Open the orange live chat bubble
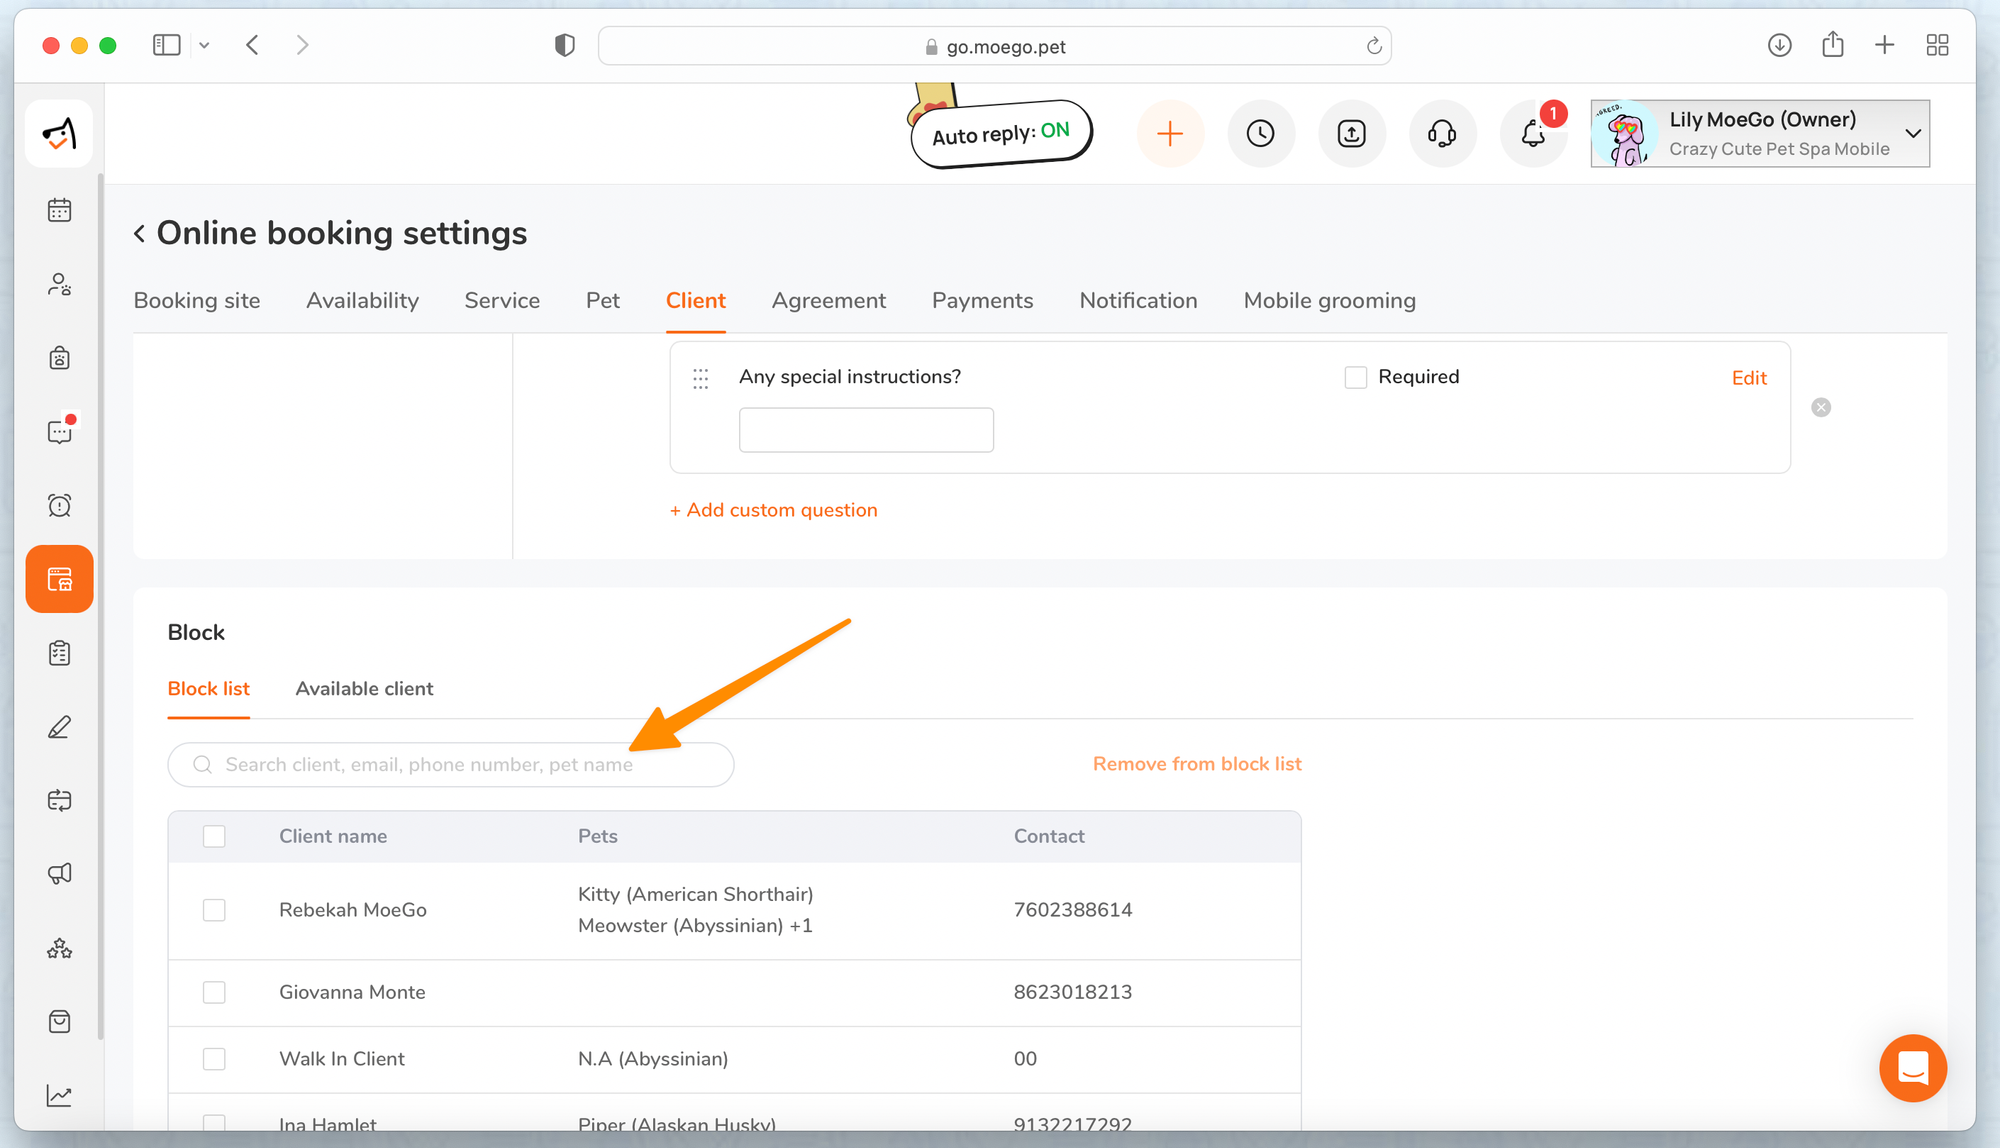Image resolution: width=2000 pixels, height=1148 pixels. [1912, 1067]
